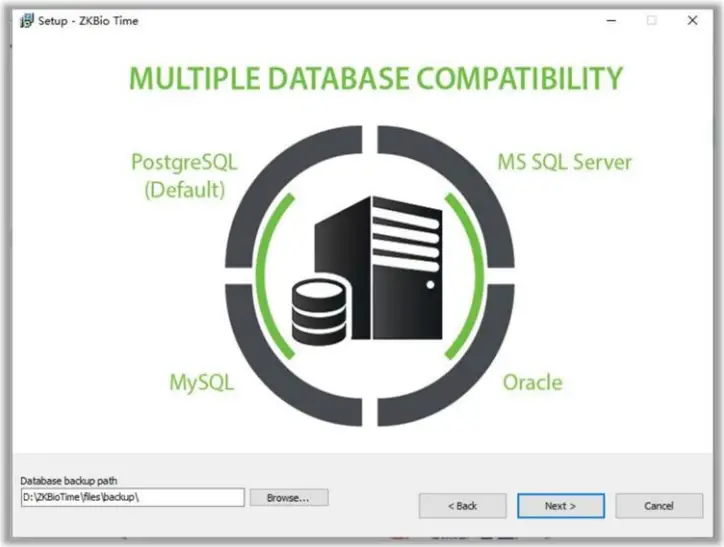This screenshot has height=547, width=724.
Task: Click the Browse... button
Action: [x=289, y=498]
